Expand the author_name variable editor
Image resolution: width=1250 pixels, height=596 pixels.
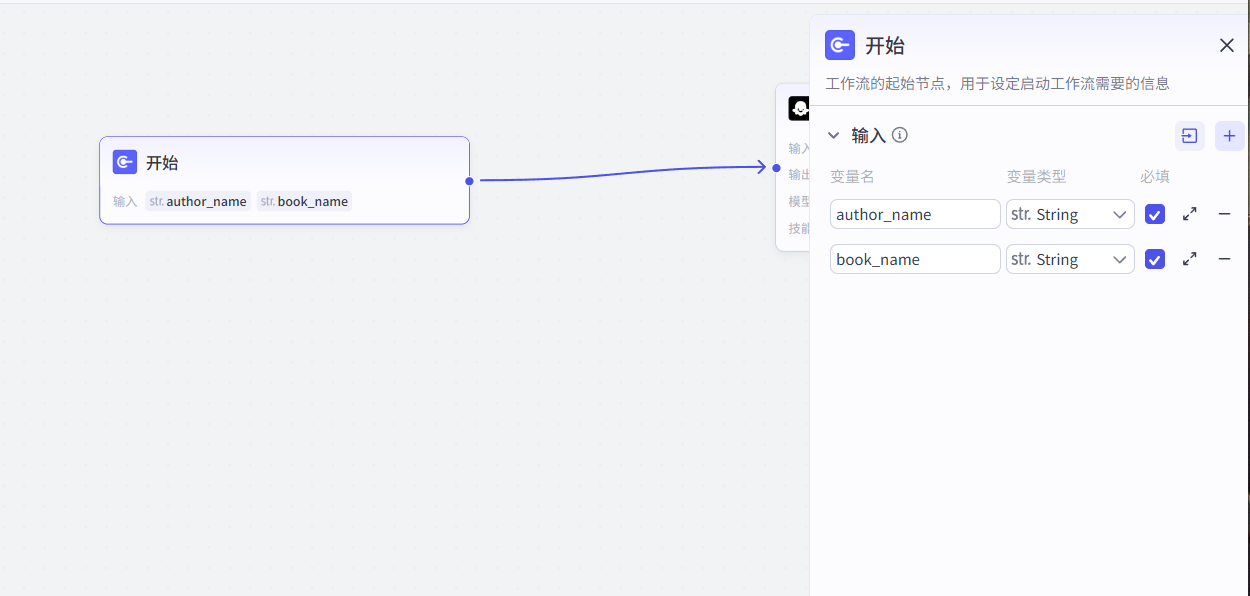coord(1189,214)
